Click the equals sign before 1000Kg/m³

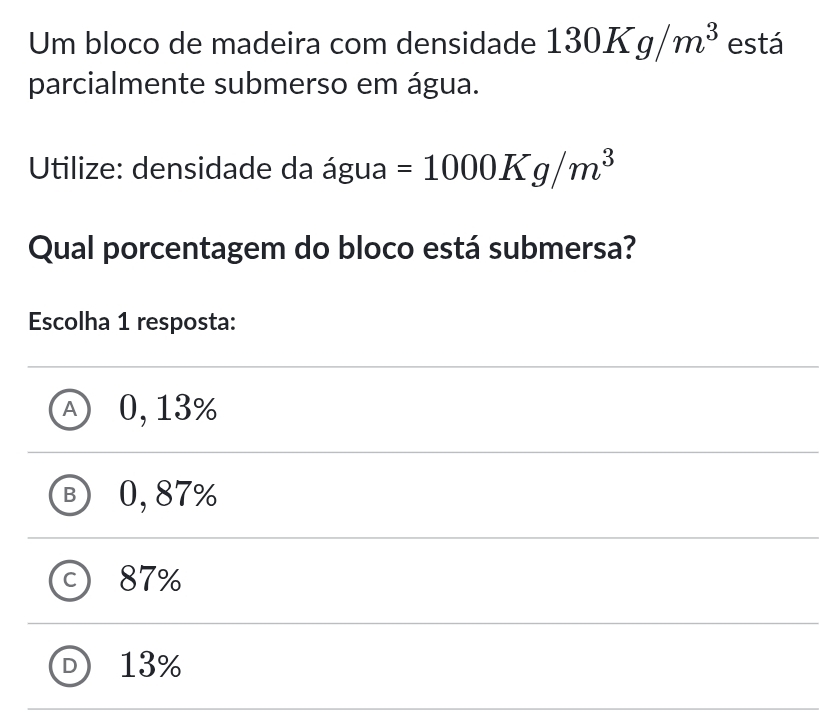click(x=402, y=167)
